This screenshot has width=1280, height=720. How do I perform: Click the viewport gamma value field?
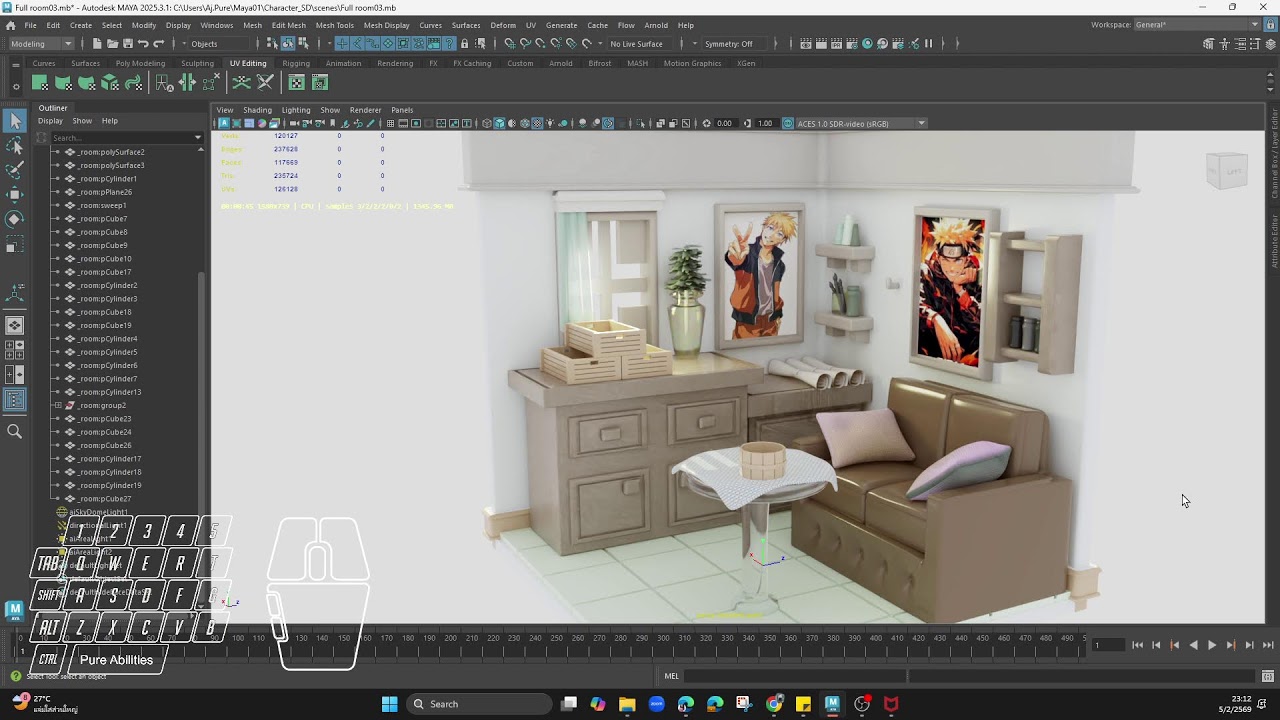pos(765,124)
